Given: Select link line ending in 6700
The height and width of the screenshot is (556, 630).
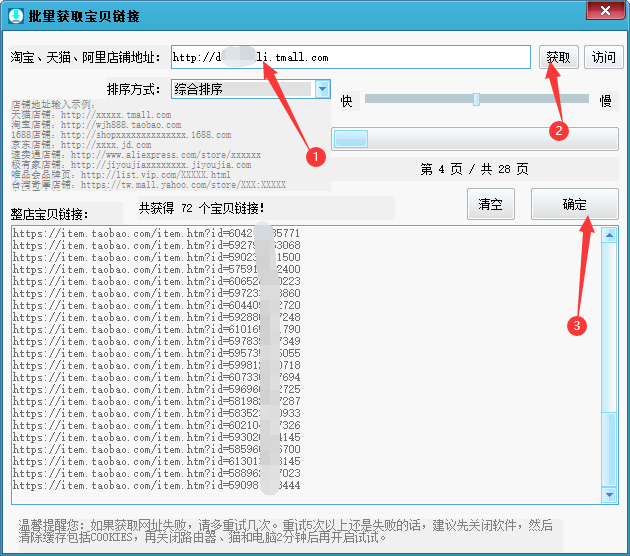Looking at the screenshot, I should [x=156, y=449].
